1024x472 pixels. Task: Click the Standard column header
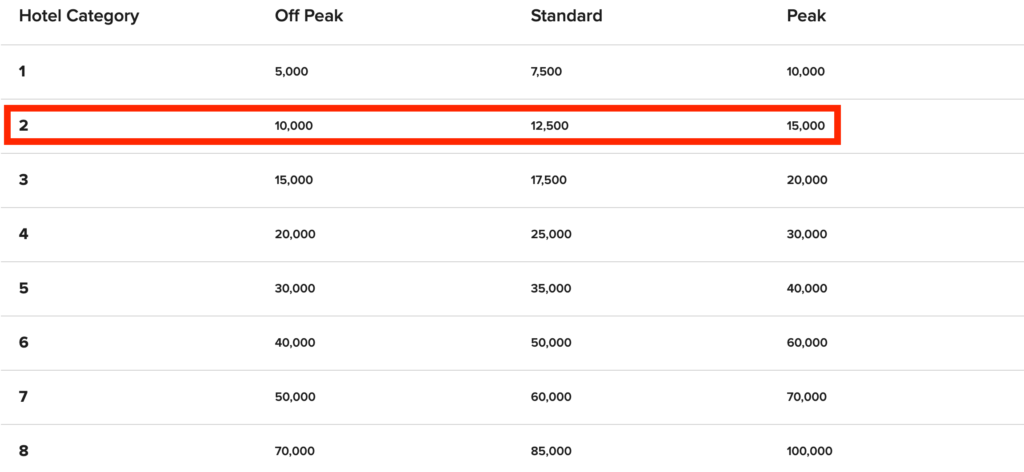coord(567,16)
